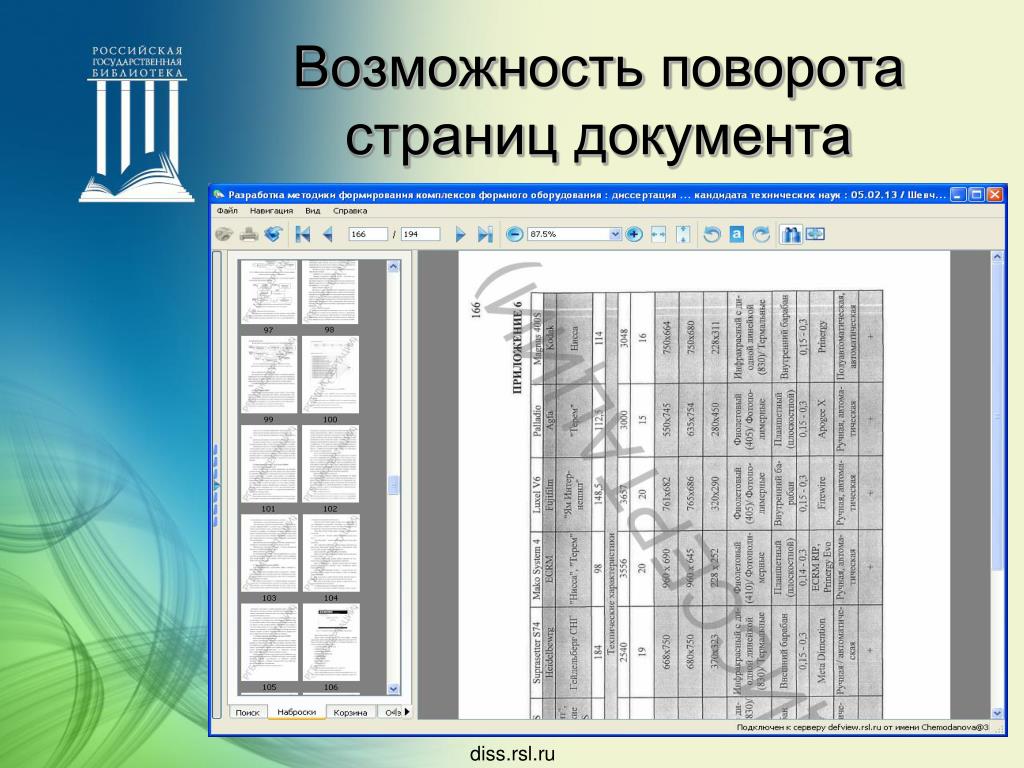Click the last toolbar icon next to binoculars
The height and width of the screenshot is (768, 1024).
[x=815, y=234]
